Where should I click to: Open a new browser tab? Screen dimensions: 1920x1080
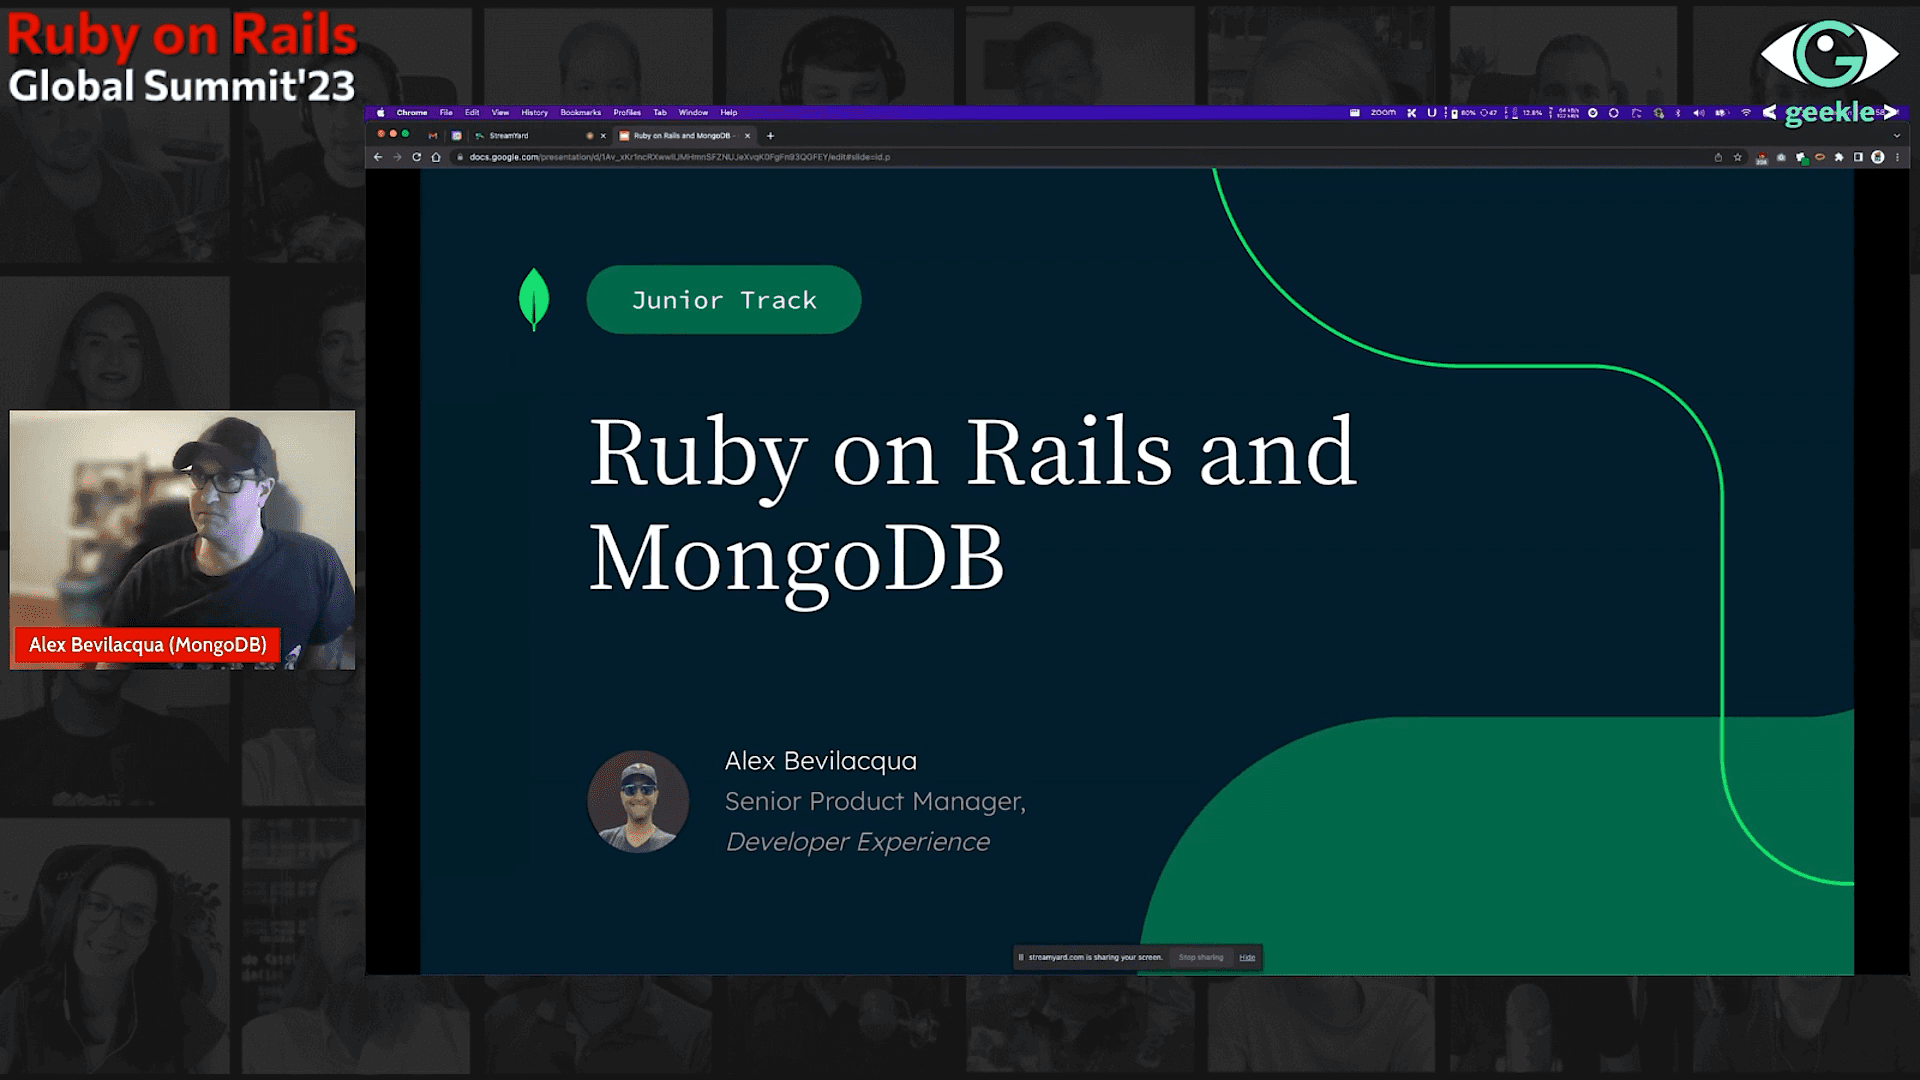pyautogui.click(x=770, y=136)
